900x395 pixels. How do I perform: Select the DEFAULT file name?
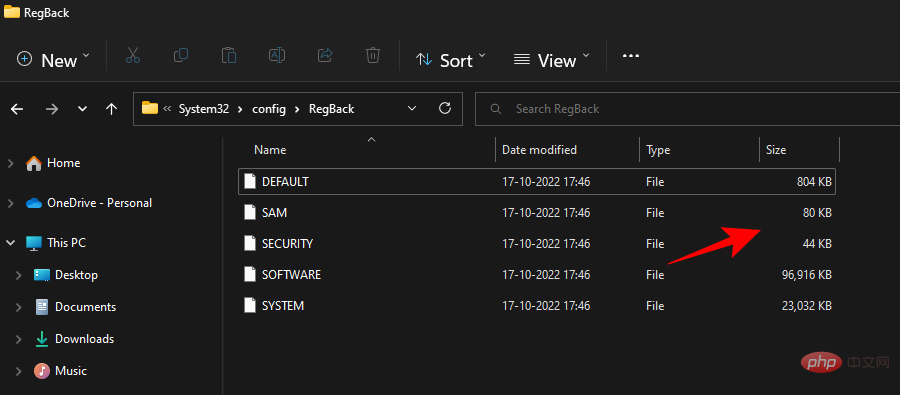point(285,181)
